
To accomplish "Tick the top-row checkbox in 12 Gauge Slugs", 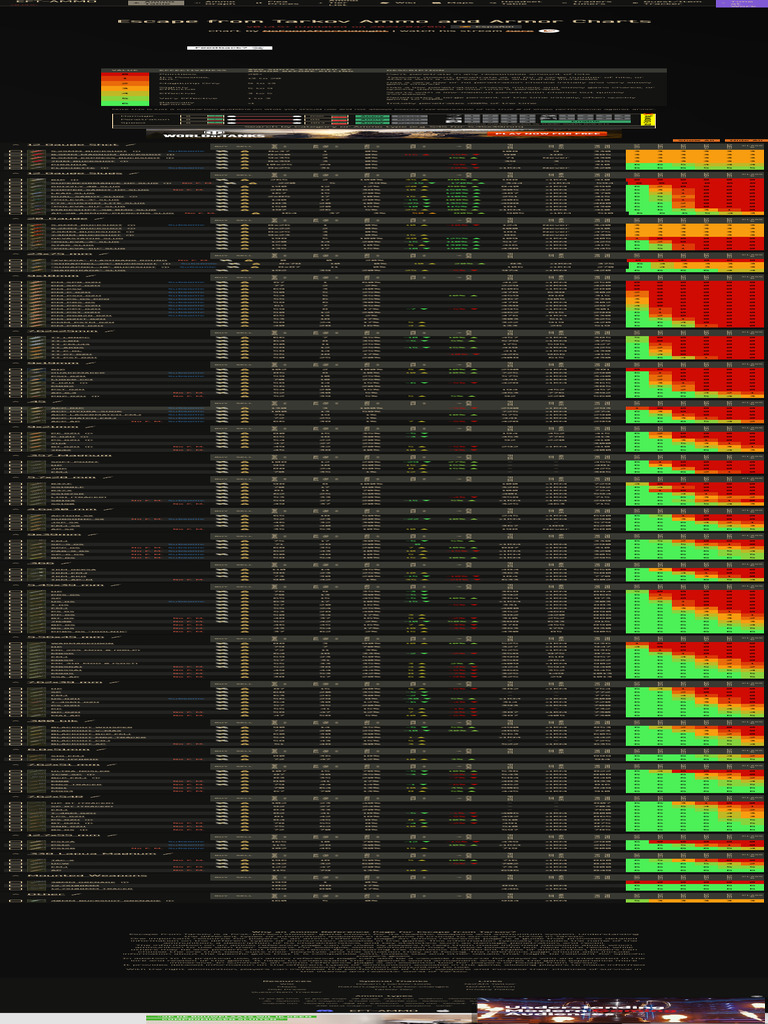I will tap(15, 181).
